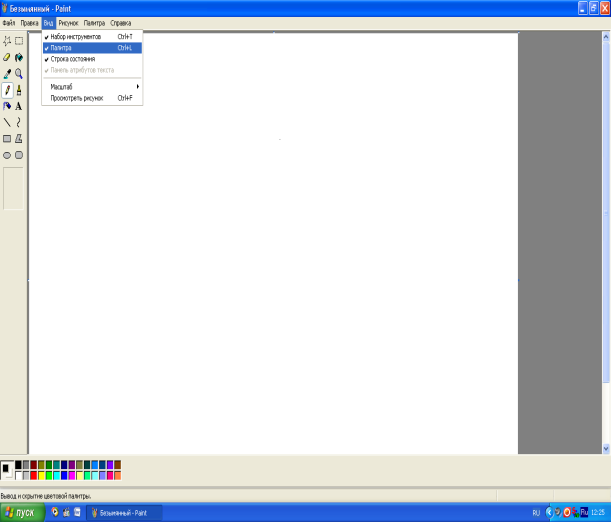Image resolution: width=611 pixels, height=522 pixels.
Task: Select the Polygon tool
Action: [19, 139]
